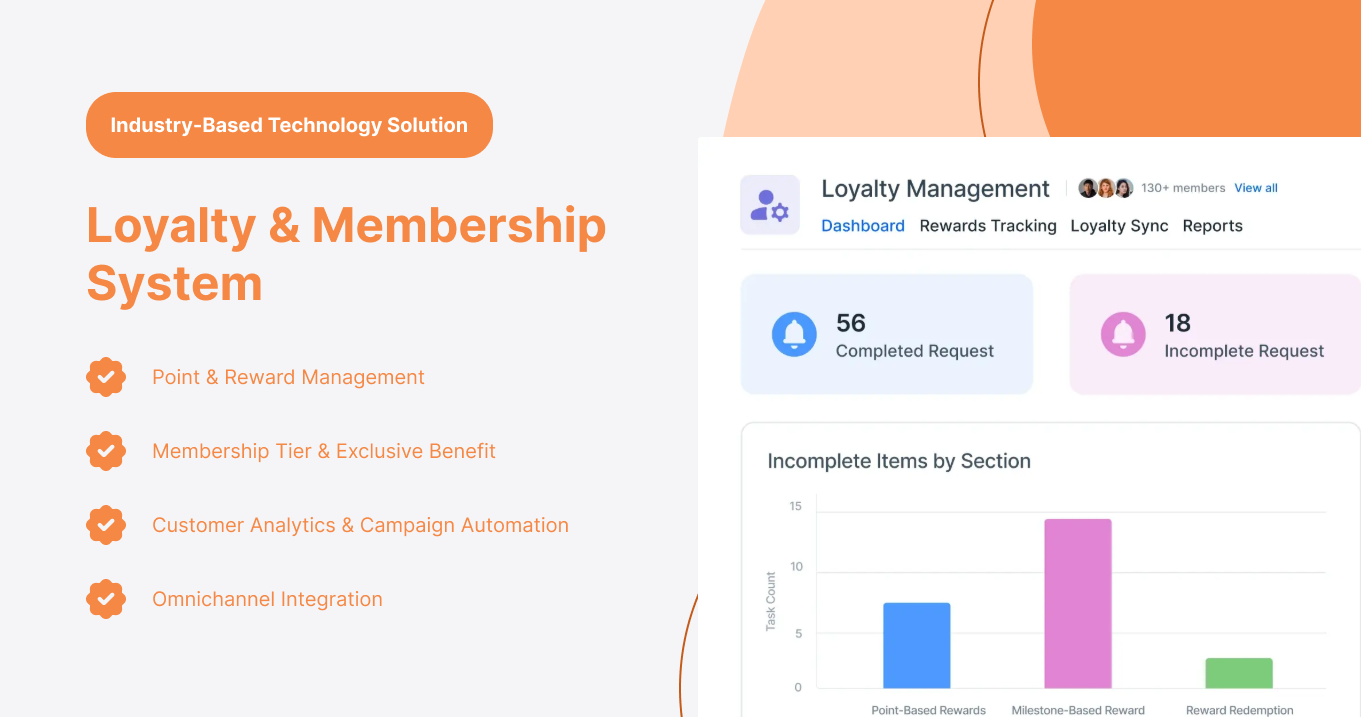Select the pink Milestone-Based Reward bar
Image resolution: width=1361 pixels, height=717 pixels.
coord(1077,600)
